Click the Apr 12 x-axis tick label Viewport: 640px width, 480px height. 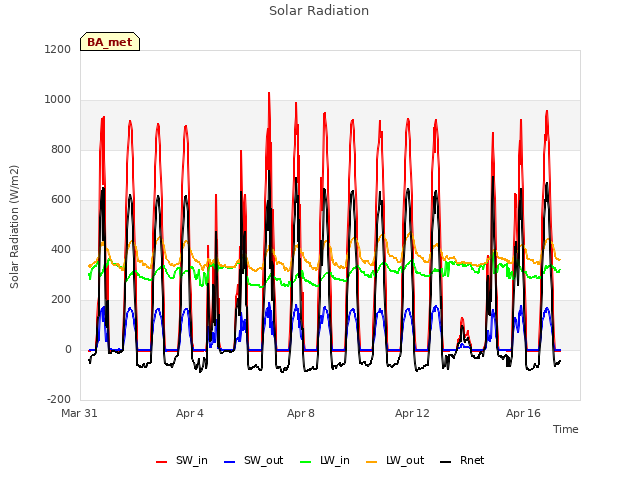tap(412, 413)
